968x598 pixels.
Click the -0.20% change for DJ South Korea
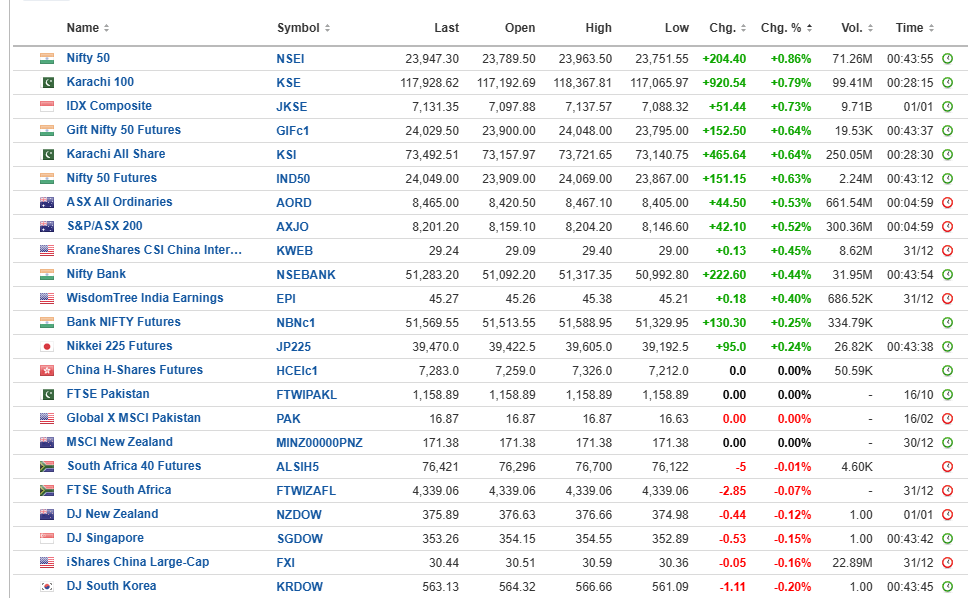pyautogui.click(x=793, y=587)
